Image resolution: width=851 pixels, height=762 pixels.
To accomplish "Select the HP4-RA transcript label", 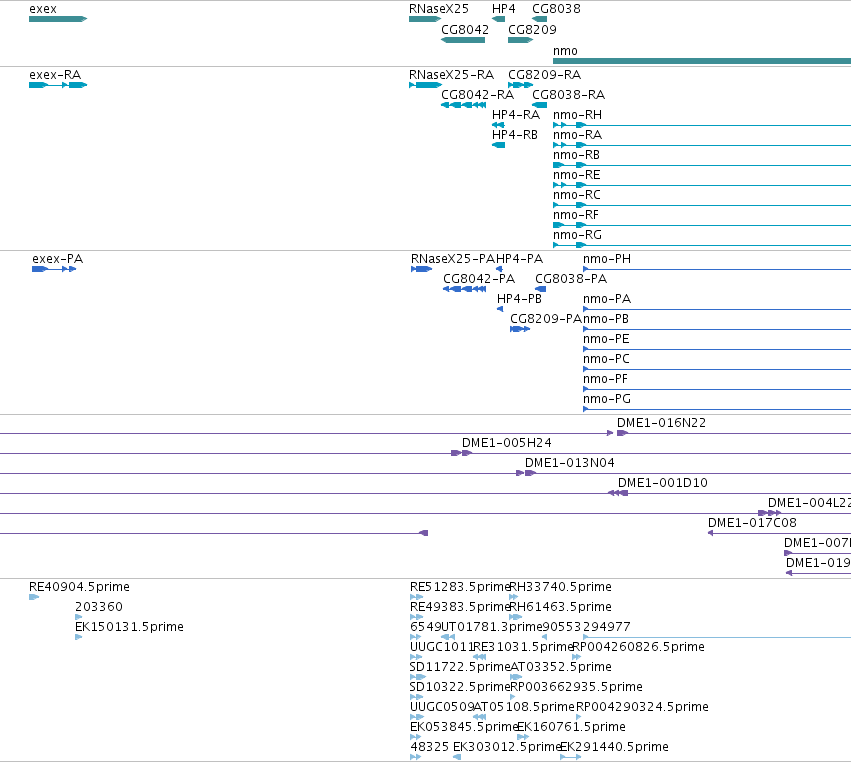I will coord(516,115).
